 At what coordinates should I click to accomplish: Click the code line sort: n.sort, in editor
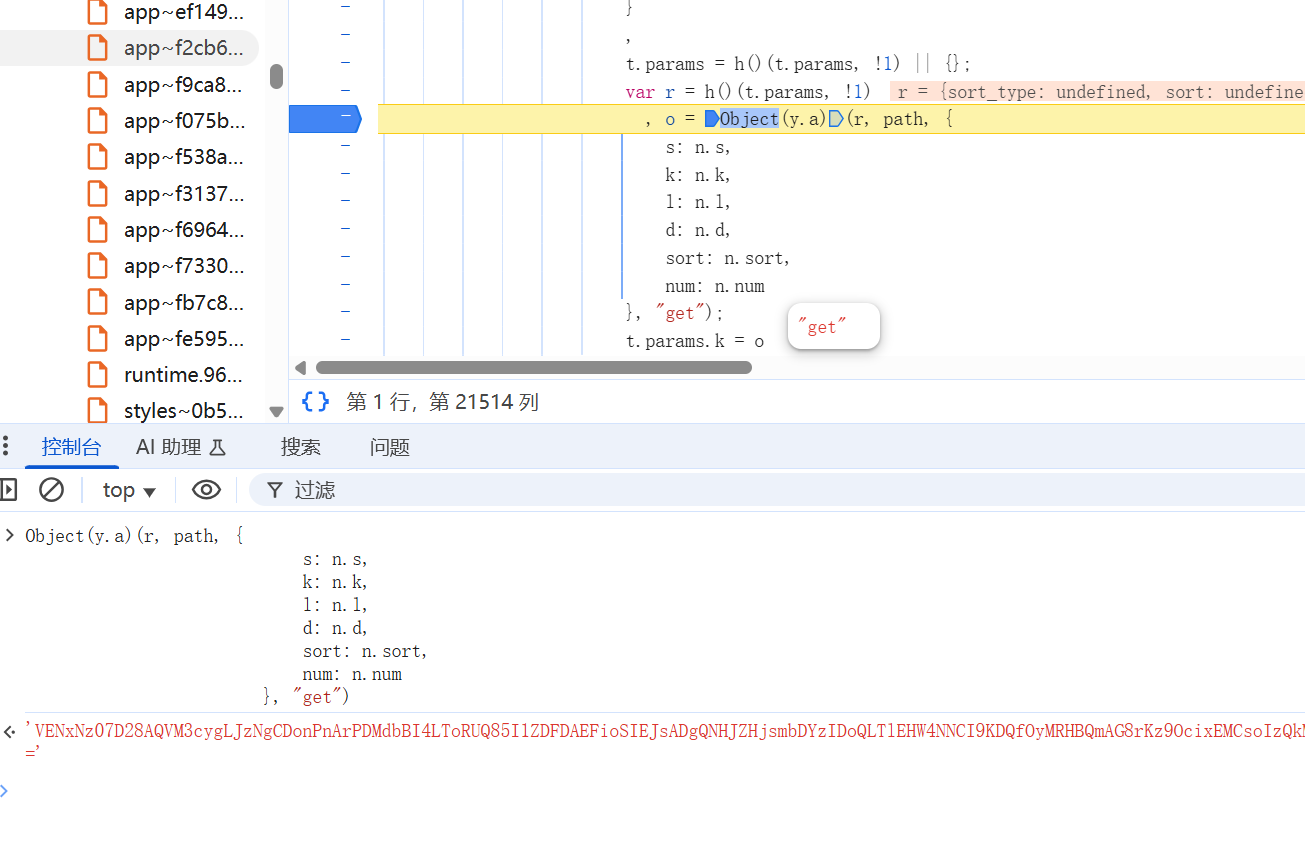tap(727, 258)
